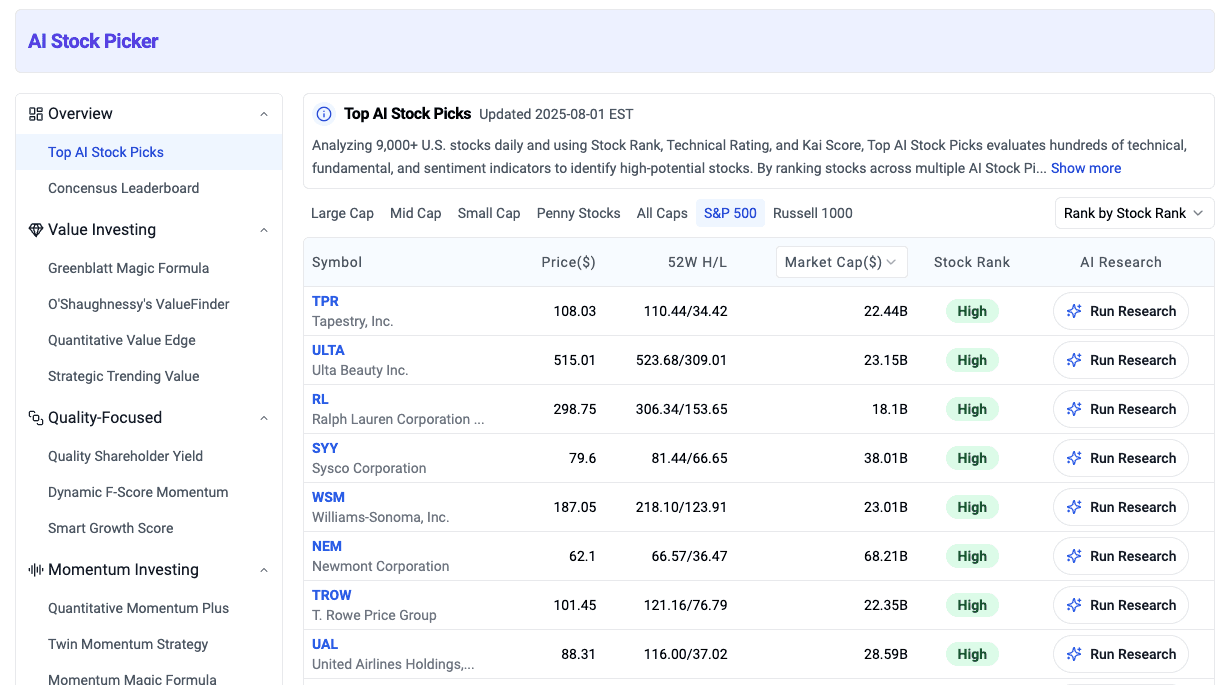Switch to the Large Cap tab
This screenshot has width=1223, height=685.
click(x=342, y=213)
